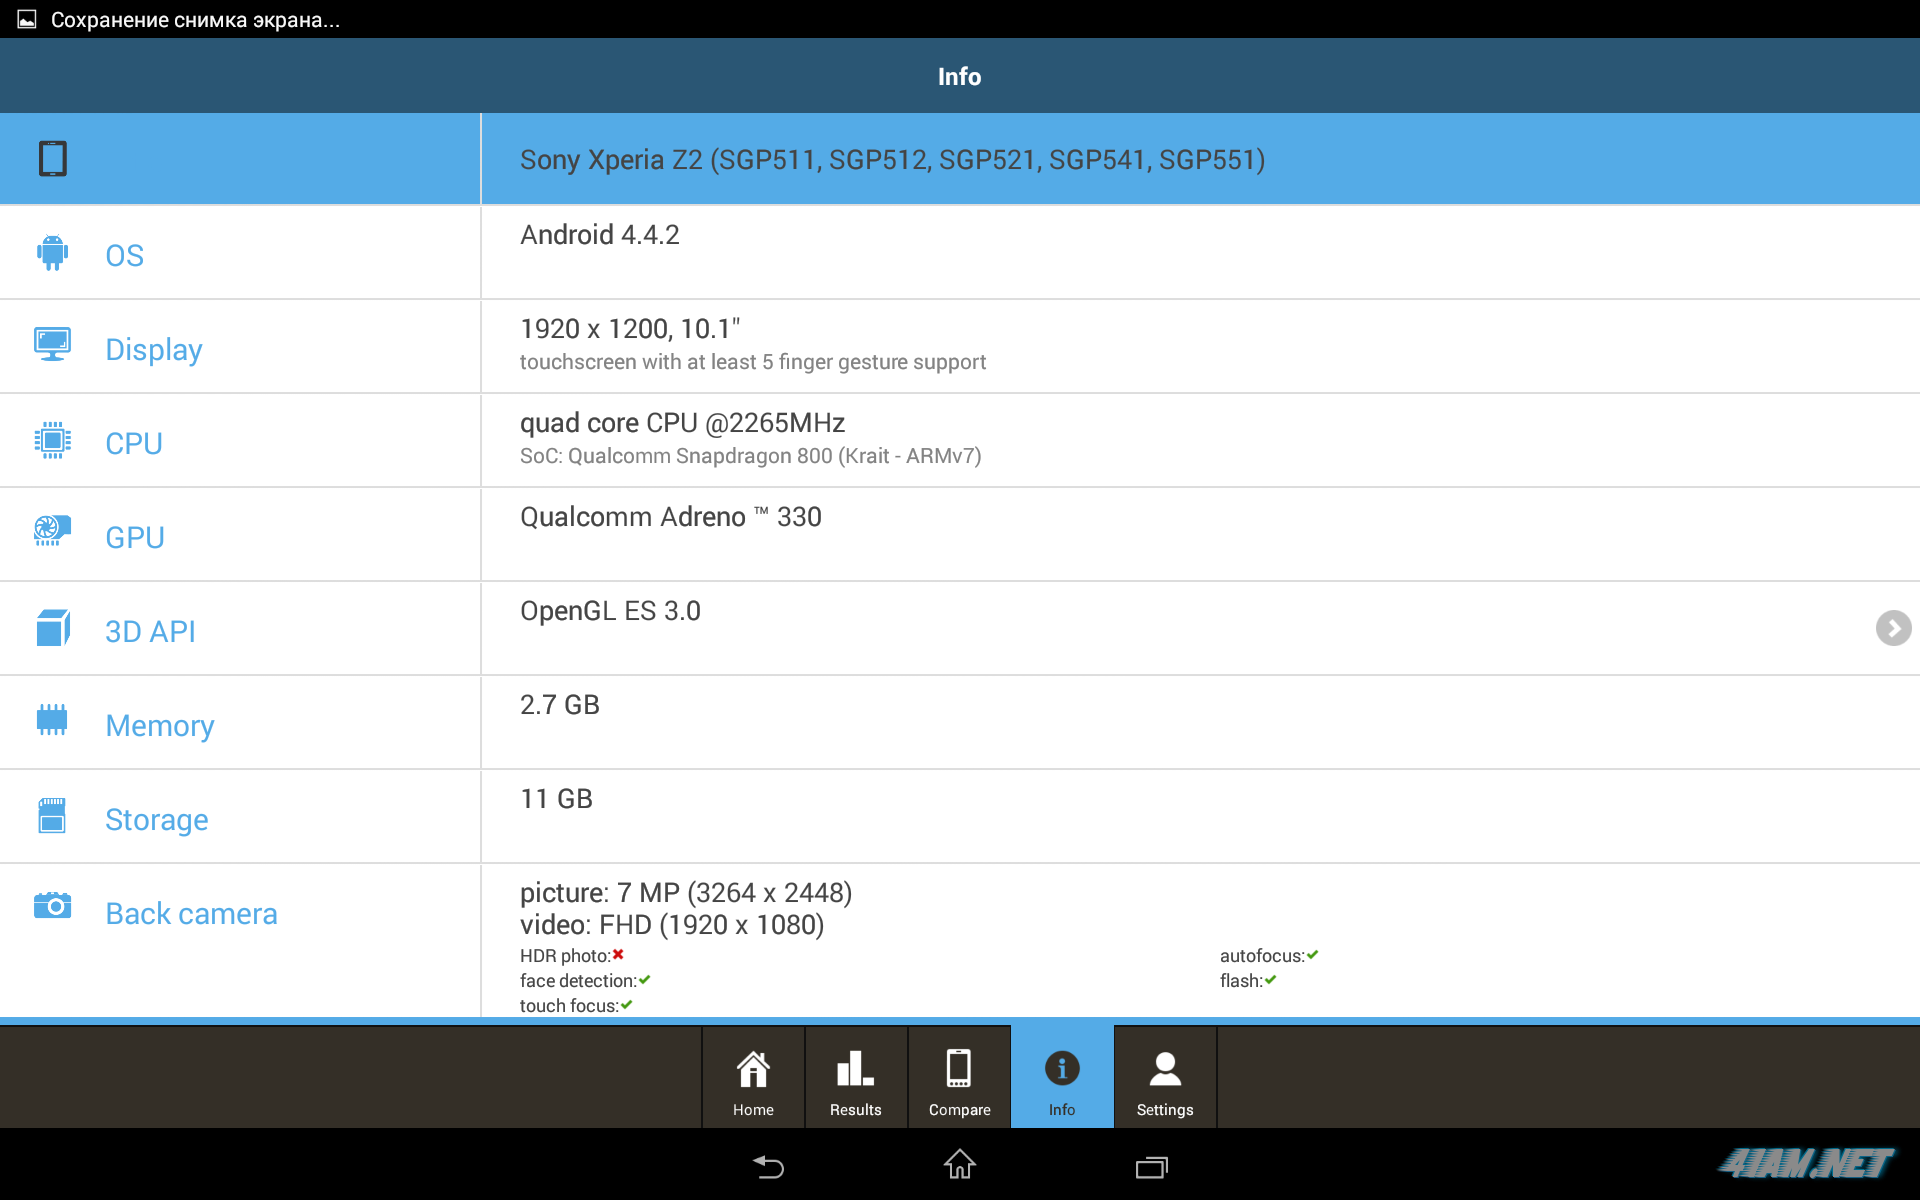Click the Display label
This screenshot has height=1200, width=1920.
(154, 350)
